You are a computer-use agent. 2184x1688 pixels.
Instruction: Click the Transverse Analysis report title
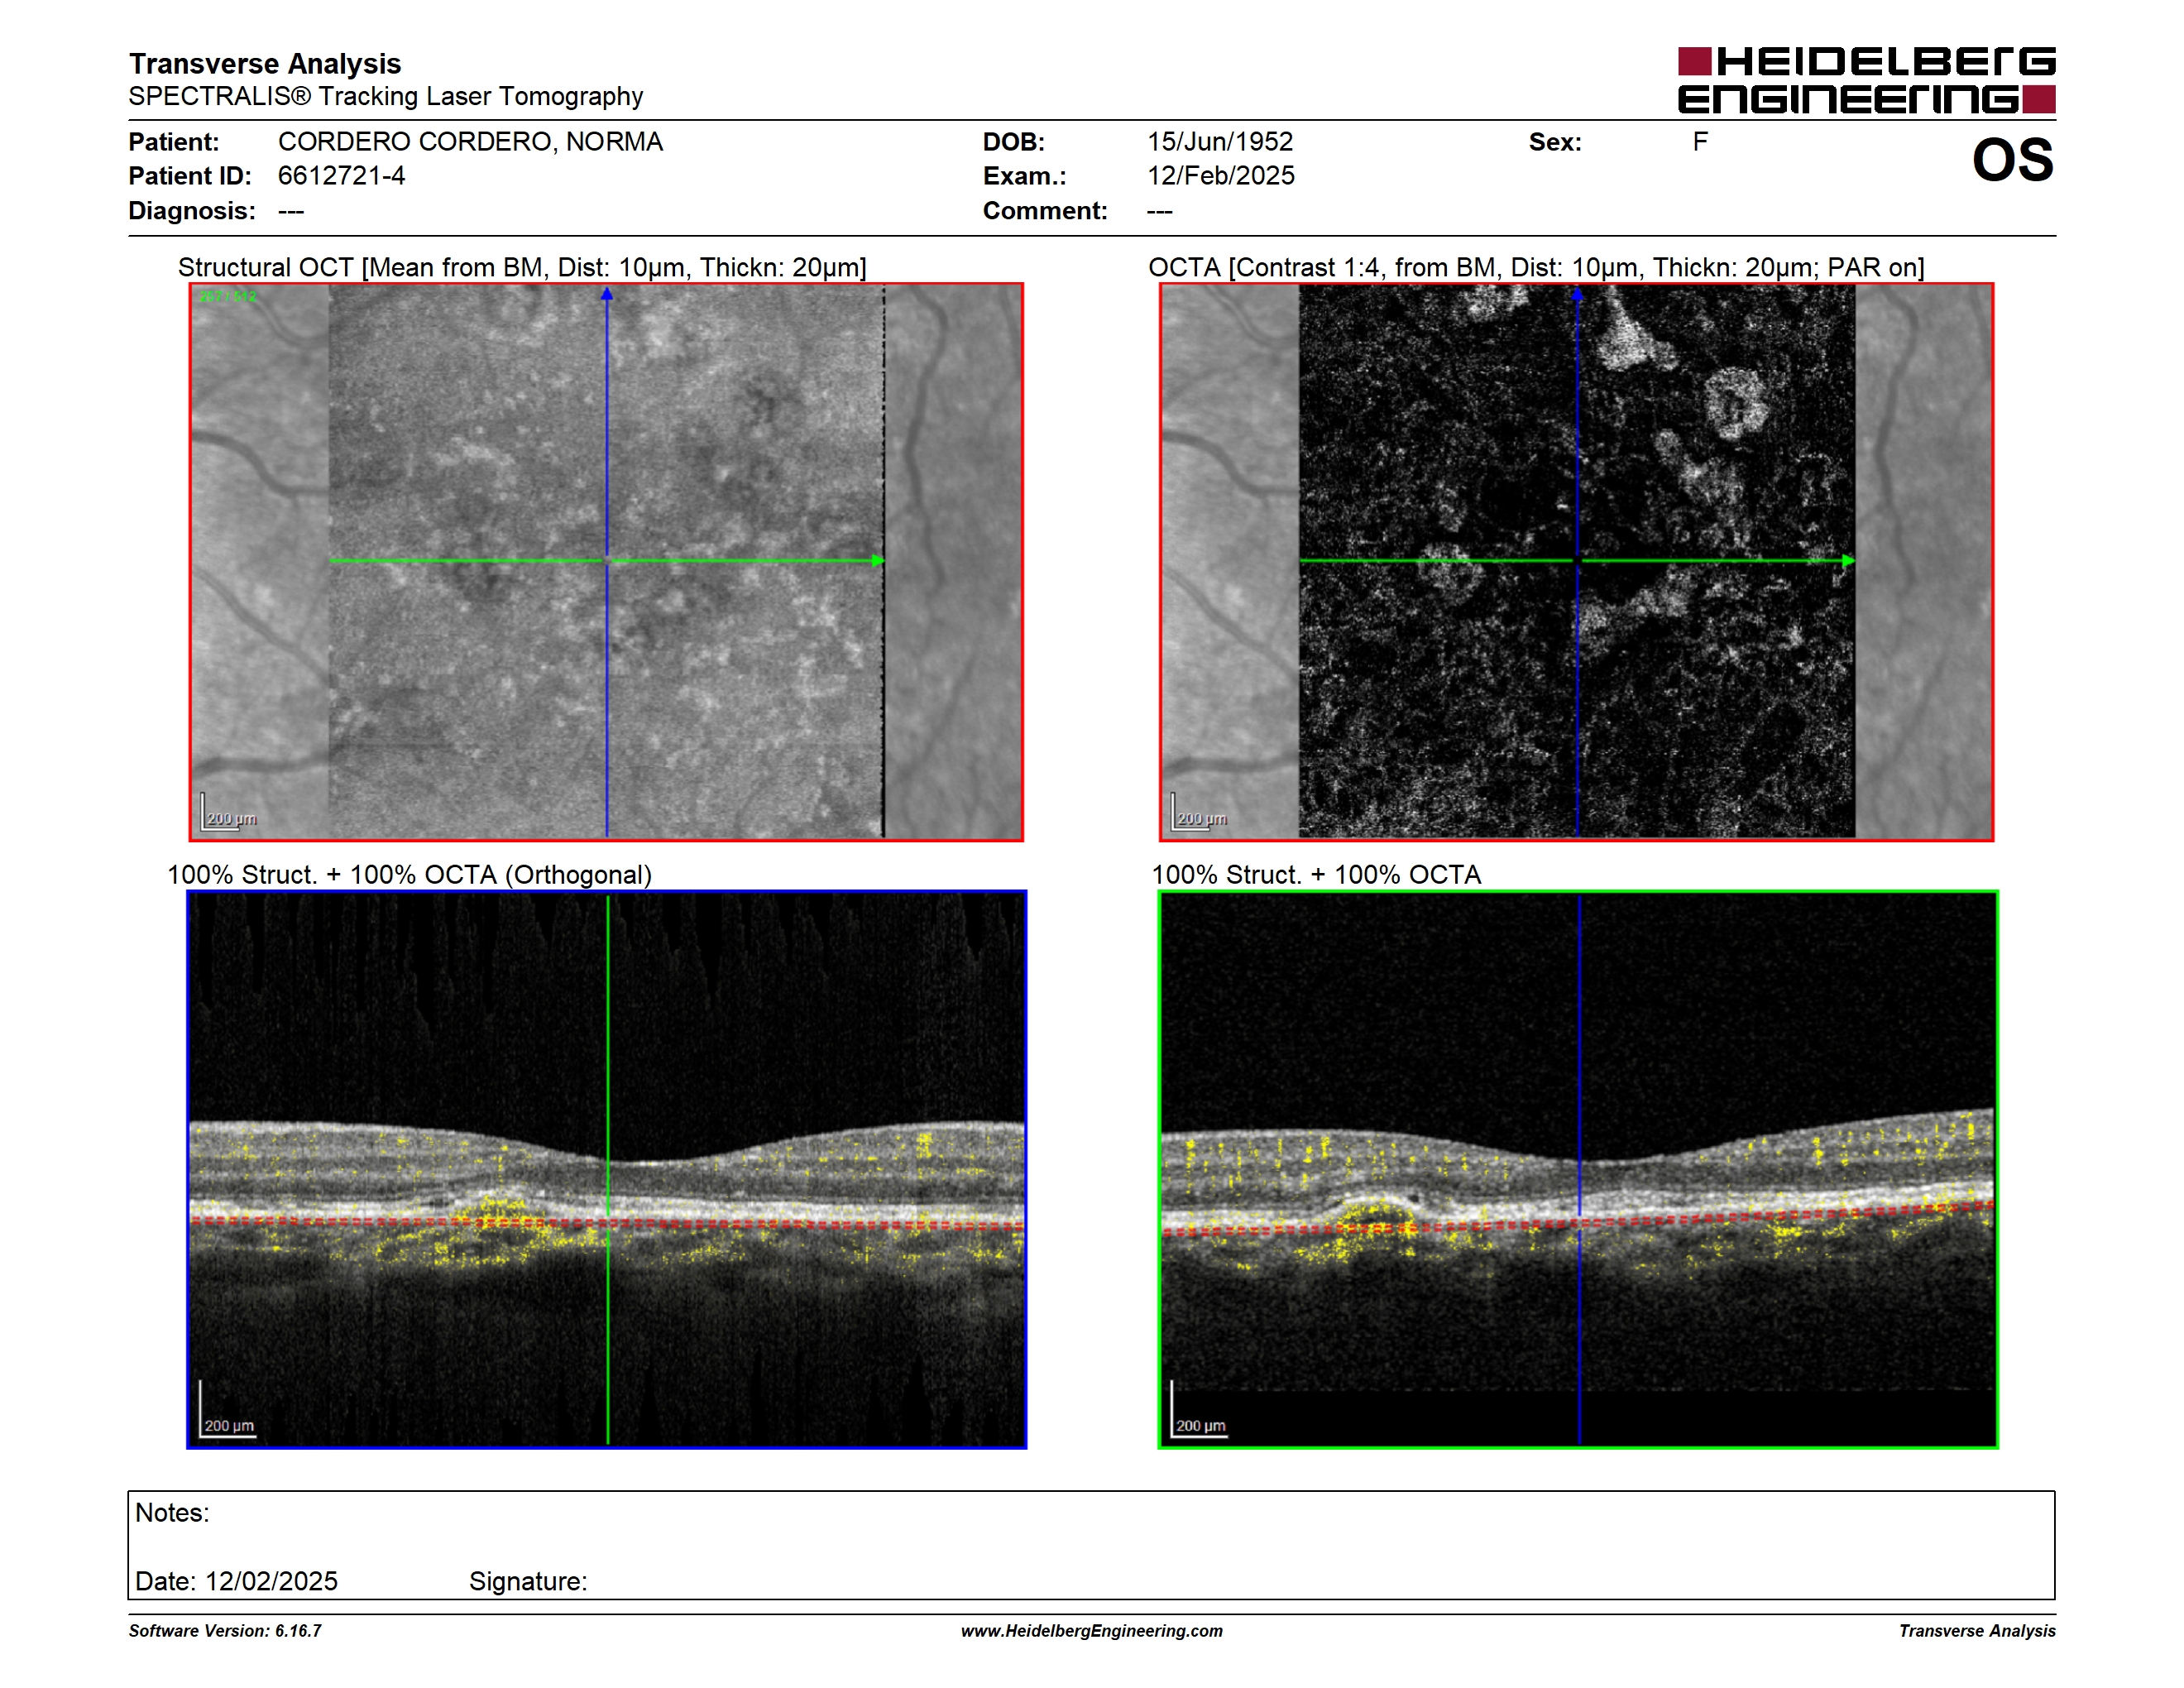click(265, 63)
